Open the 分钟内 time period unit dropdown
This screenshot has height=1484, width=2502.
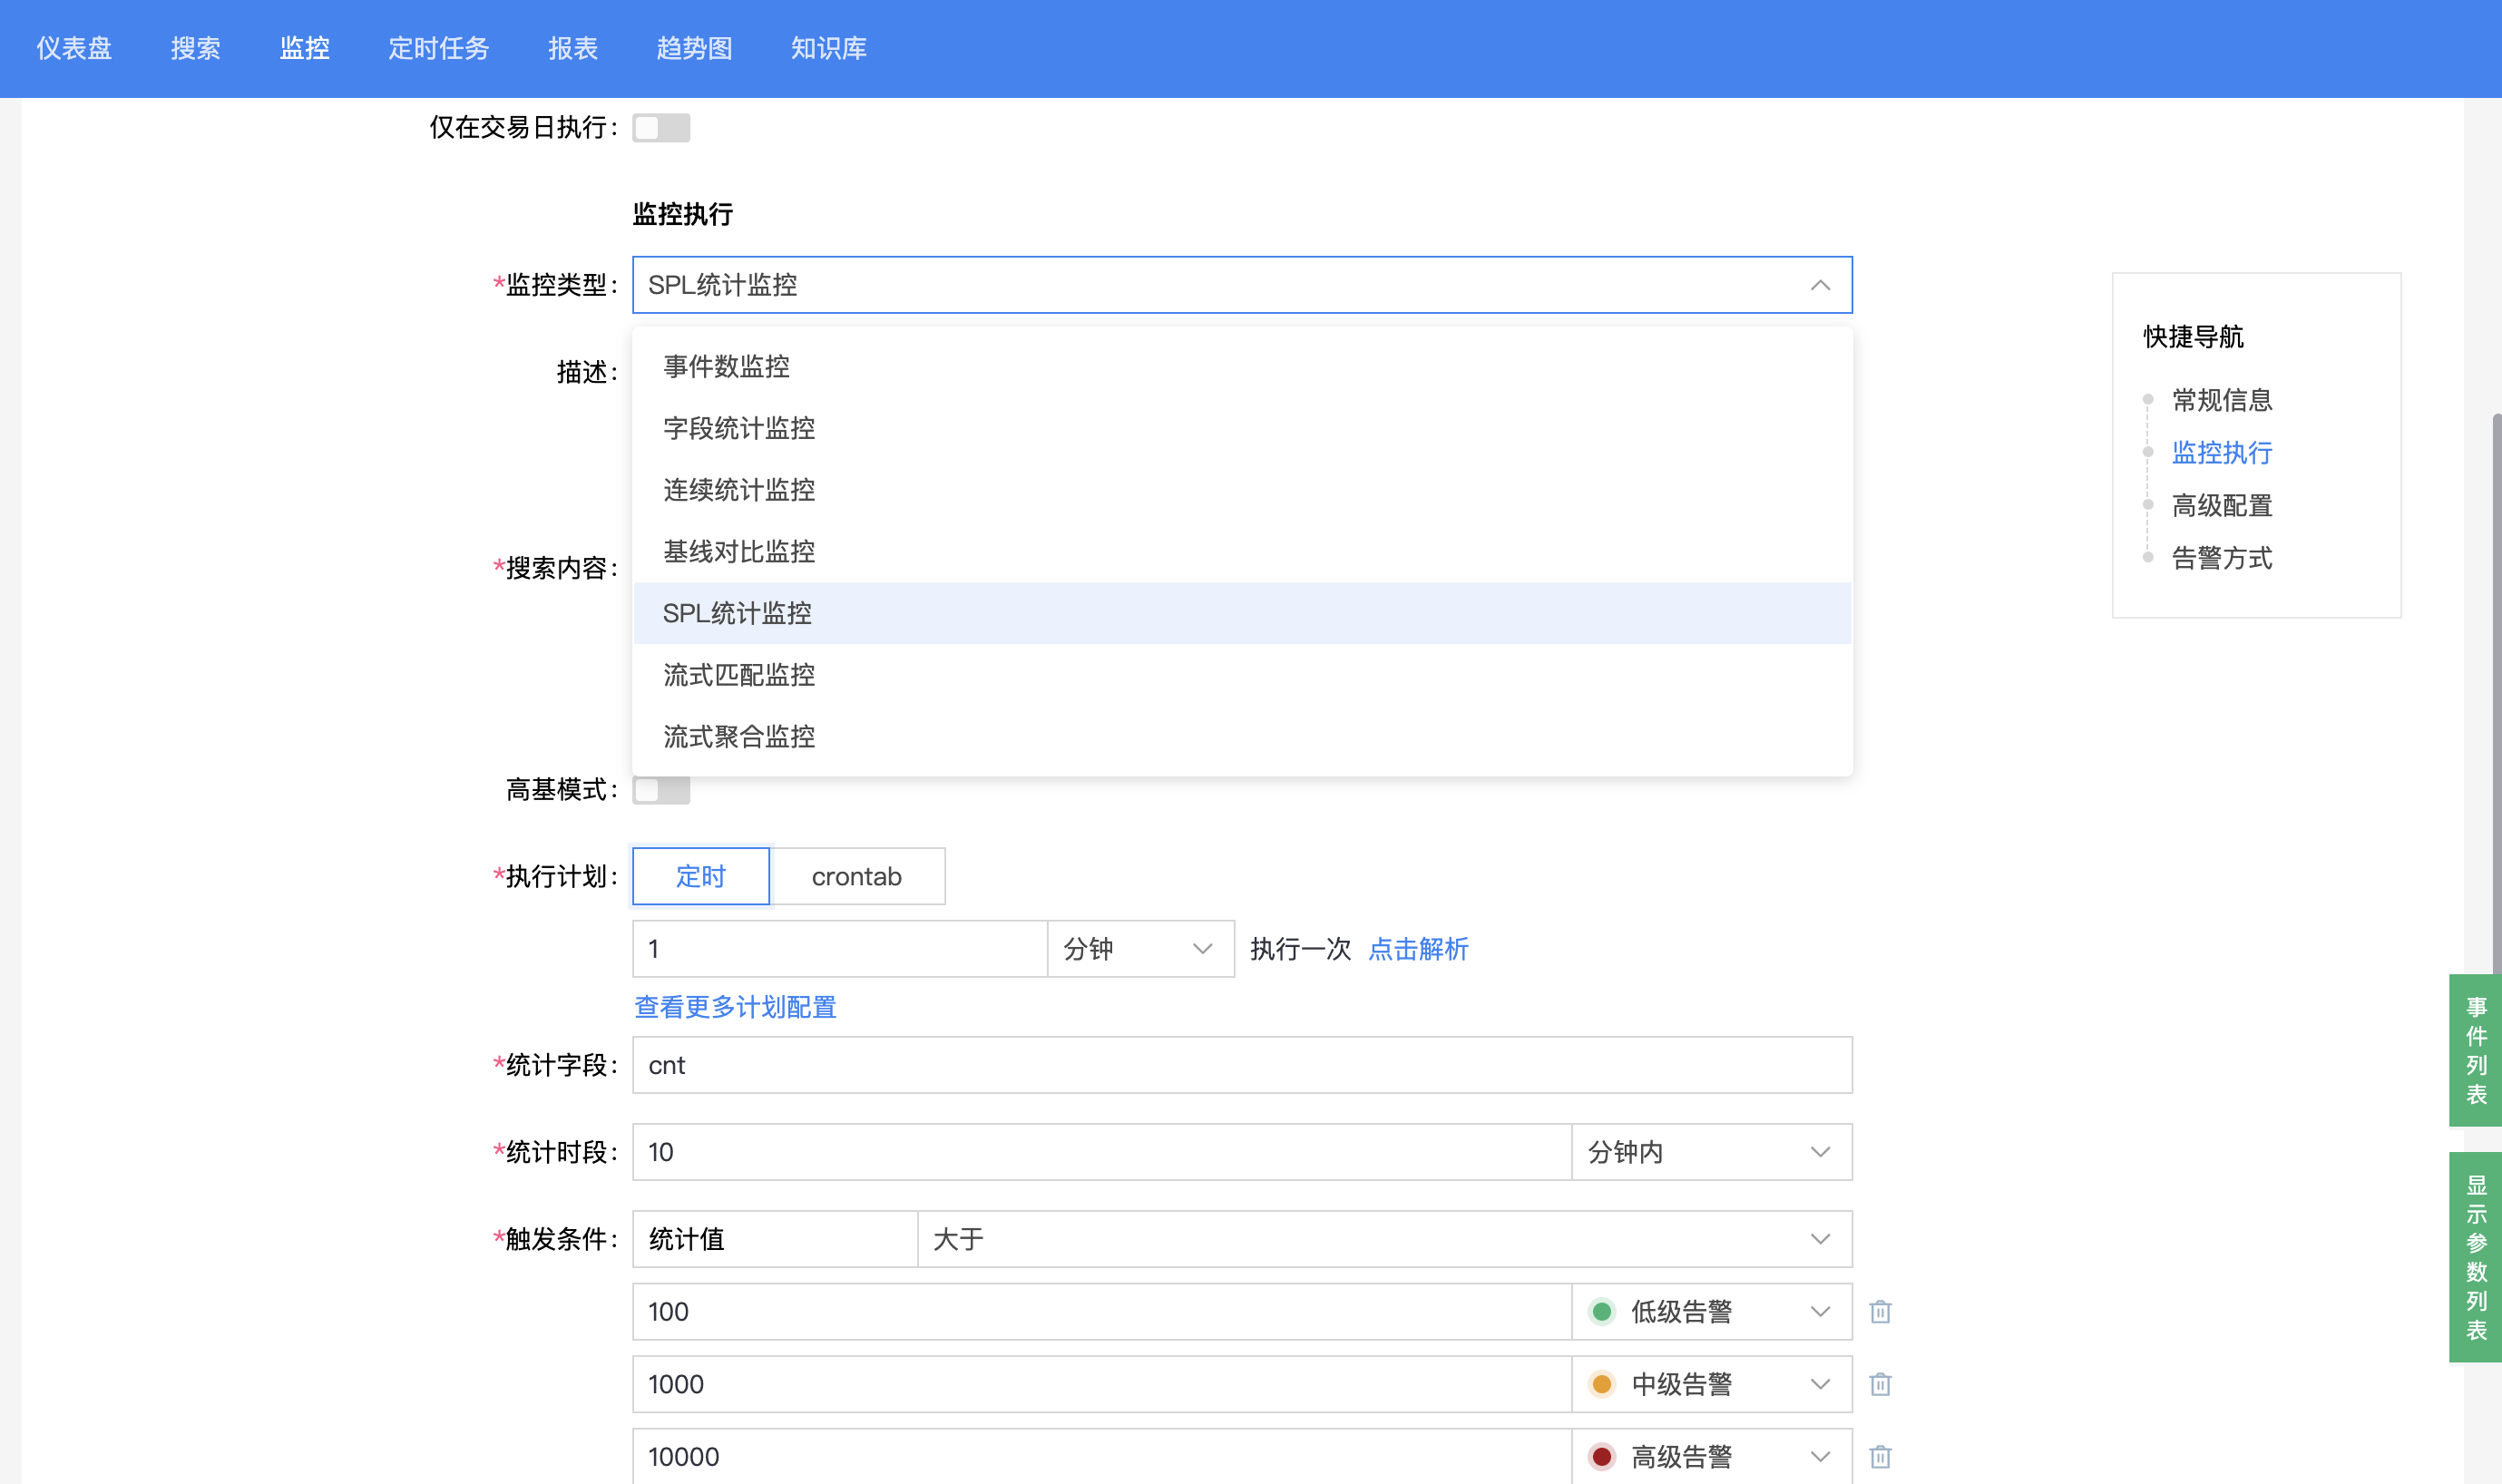pos(1711,1152)
